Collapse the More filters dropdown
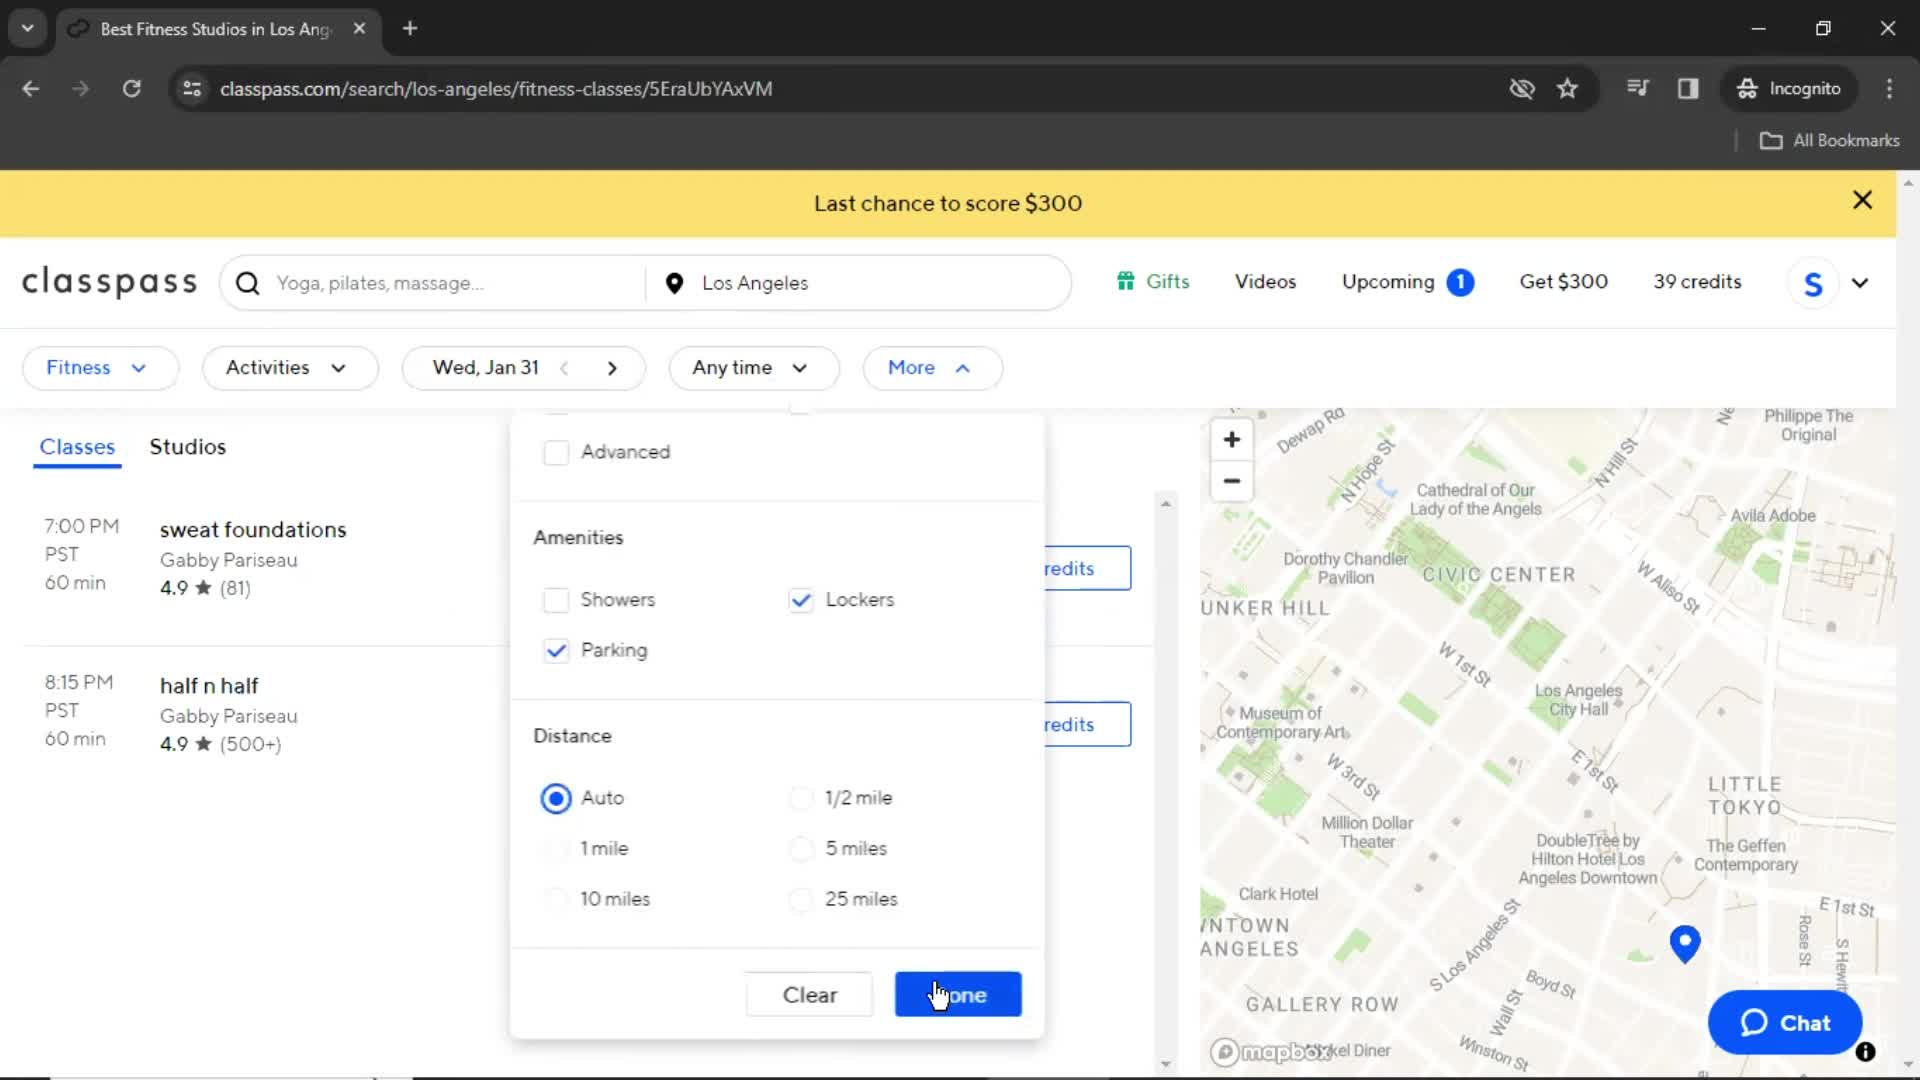Screen dimensions: 1920x1080 click(x=932, y=368)
